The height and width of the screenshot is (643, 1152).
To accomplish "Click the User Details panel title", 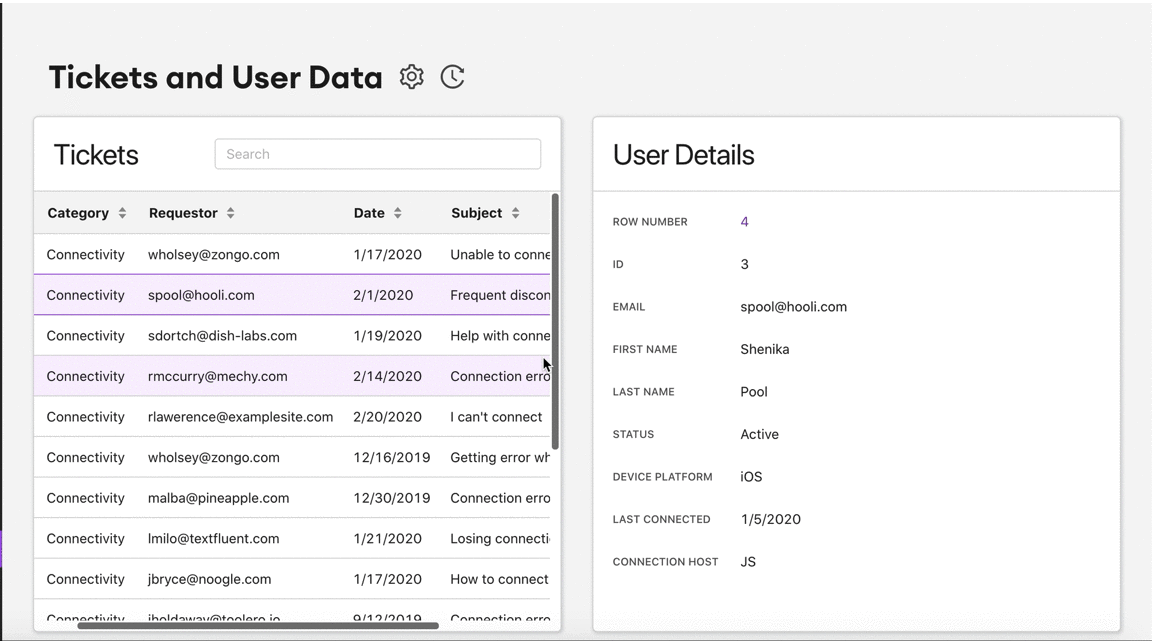I will (x=684, y=154).
